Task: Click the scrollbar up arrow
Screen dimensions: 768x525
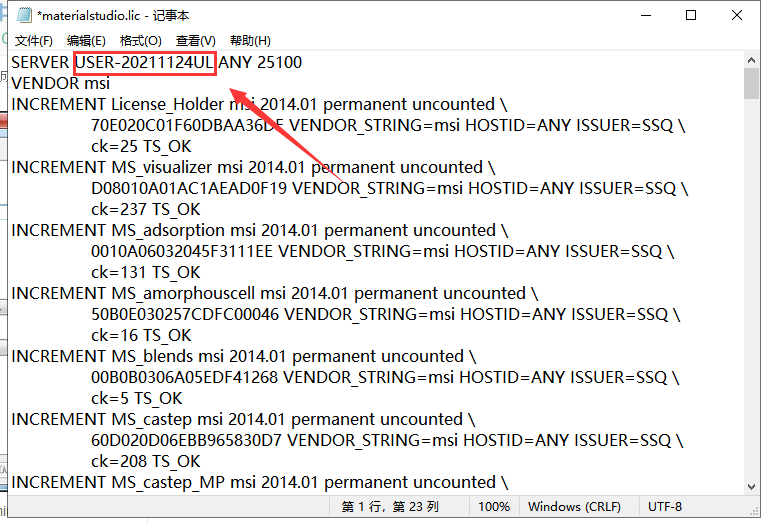Action: point(751,60)
